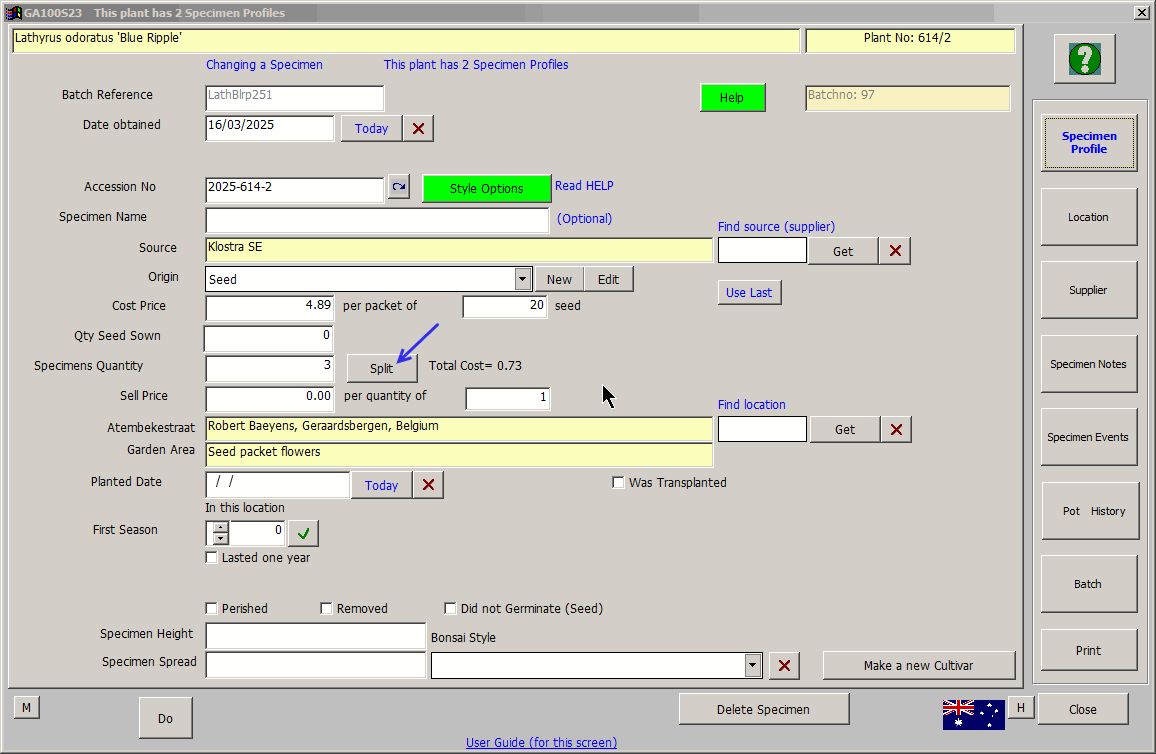This screenshot has width=1156, height=754.
Task: Clear the found source with red X
Action: [894, 251]
